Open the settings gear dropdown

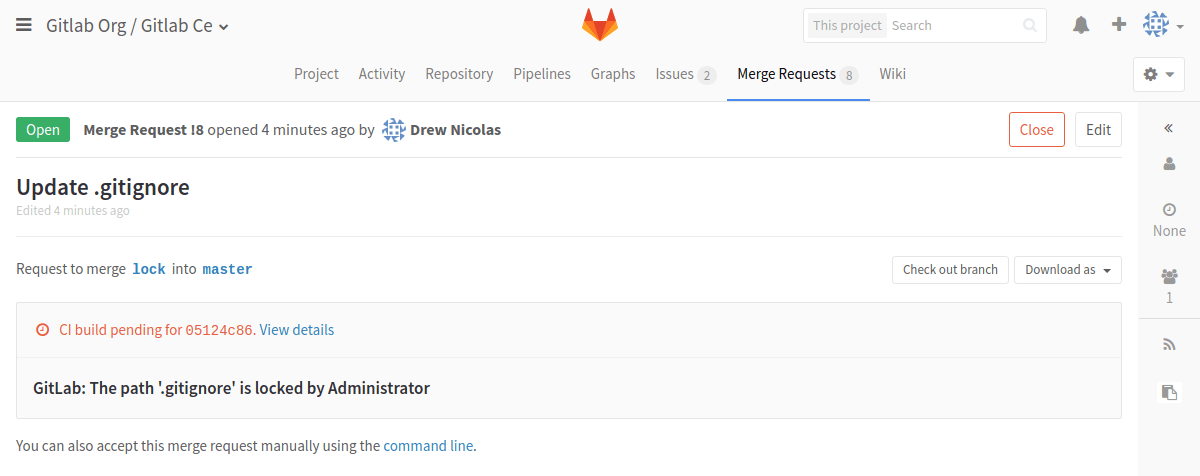coord(1158,74)
